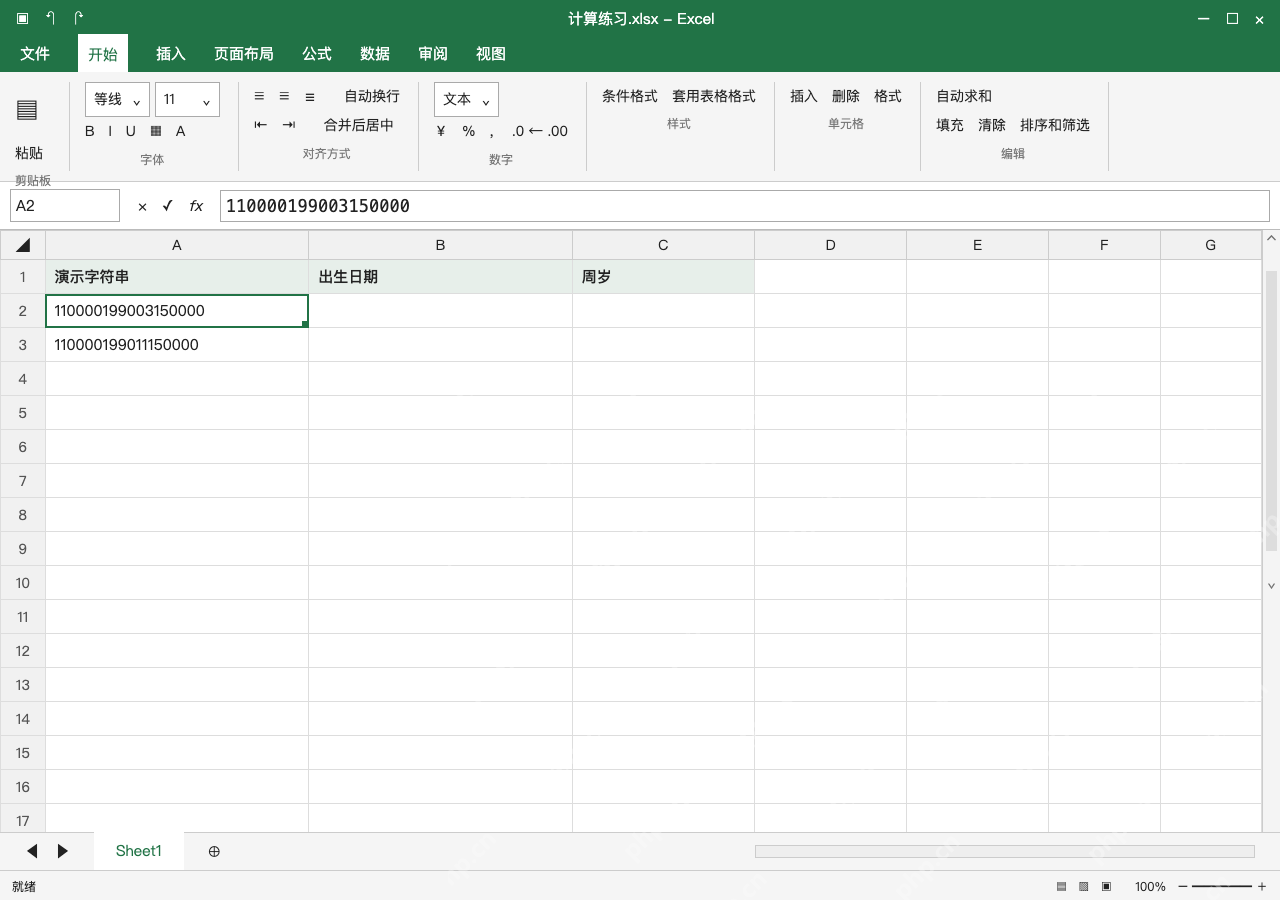Click the horizontal scrollbar at the bottom
Viewport: 1280px width, 900px height.
click(x=1005, y=851)
